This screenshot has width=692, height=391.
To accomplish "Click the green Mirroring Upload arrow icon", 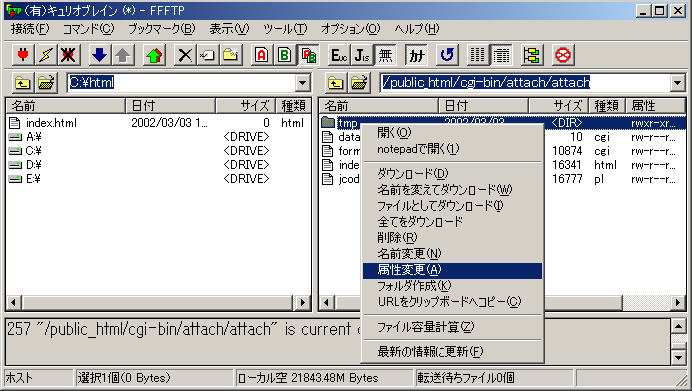I will tap(154, 56).
